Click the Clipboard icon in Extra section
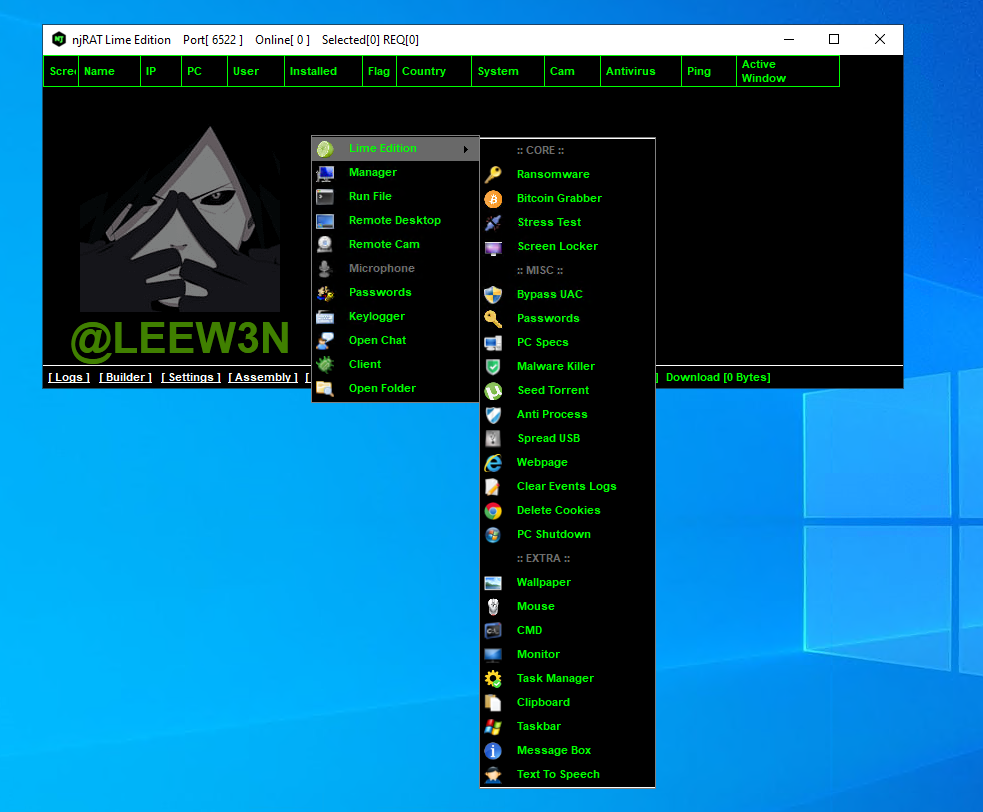The width and height of the screenshot is (983, 812). (x=493, y=702)
